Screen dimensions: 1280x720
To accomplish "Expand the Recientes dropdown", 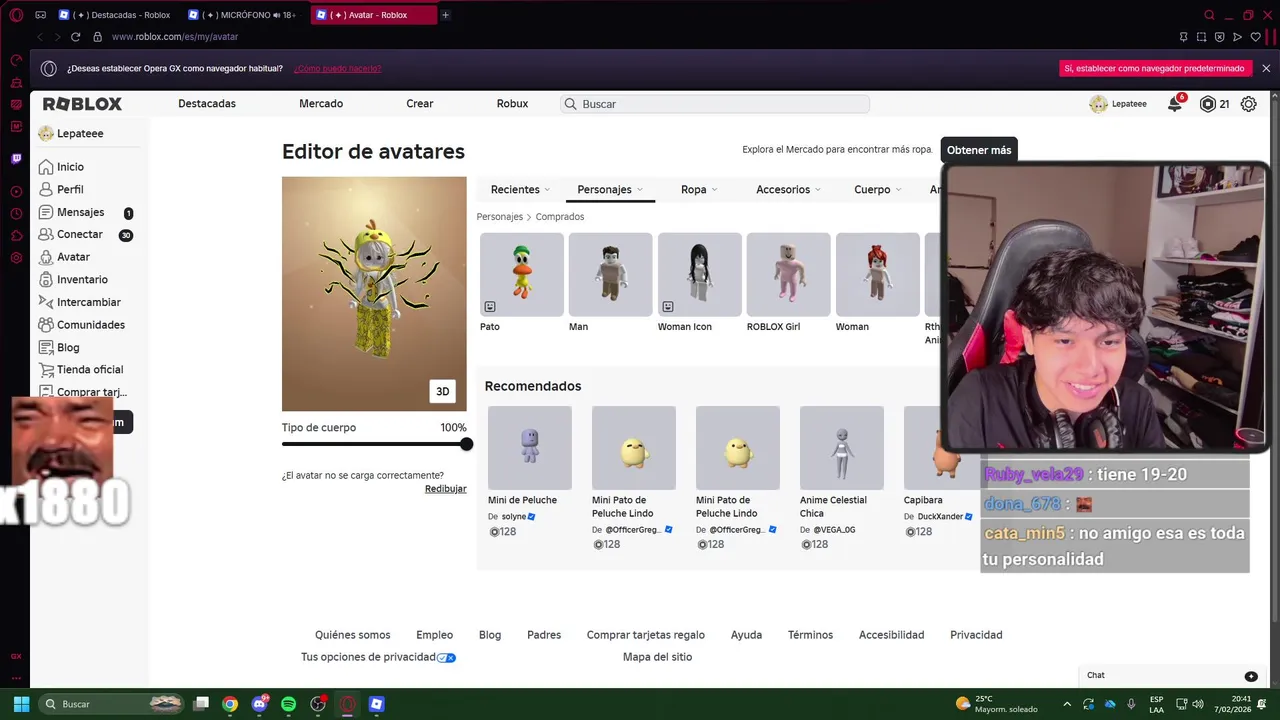I will click(520, 189).
